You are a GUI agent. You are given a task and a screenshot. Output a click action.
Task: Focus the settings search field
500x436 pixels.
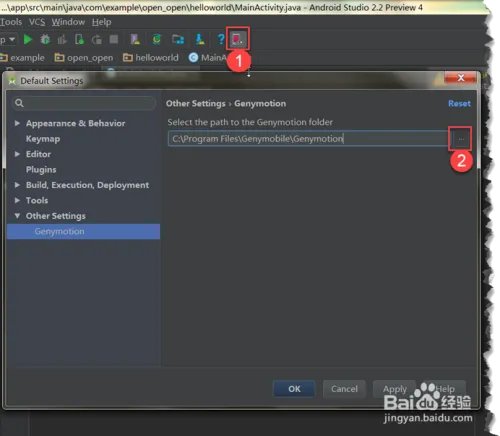pyautogui.click(x=84, y=103)
